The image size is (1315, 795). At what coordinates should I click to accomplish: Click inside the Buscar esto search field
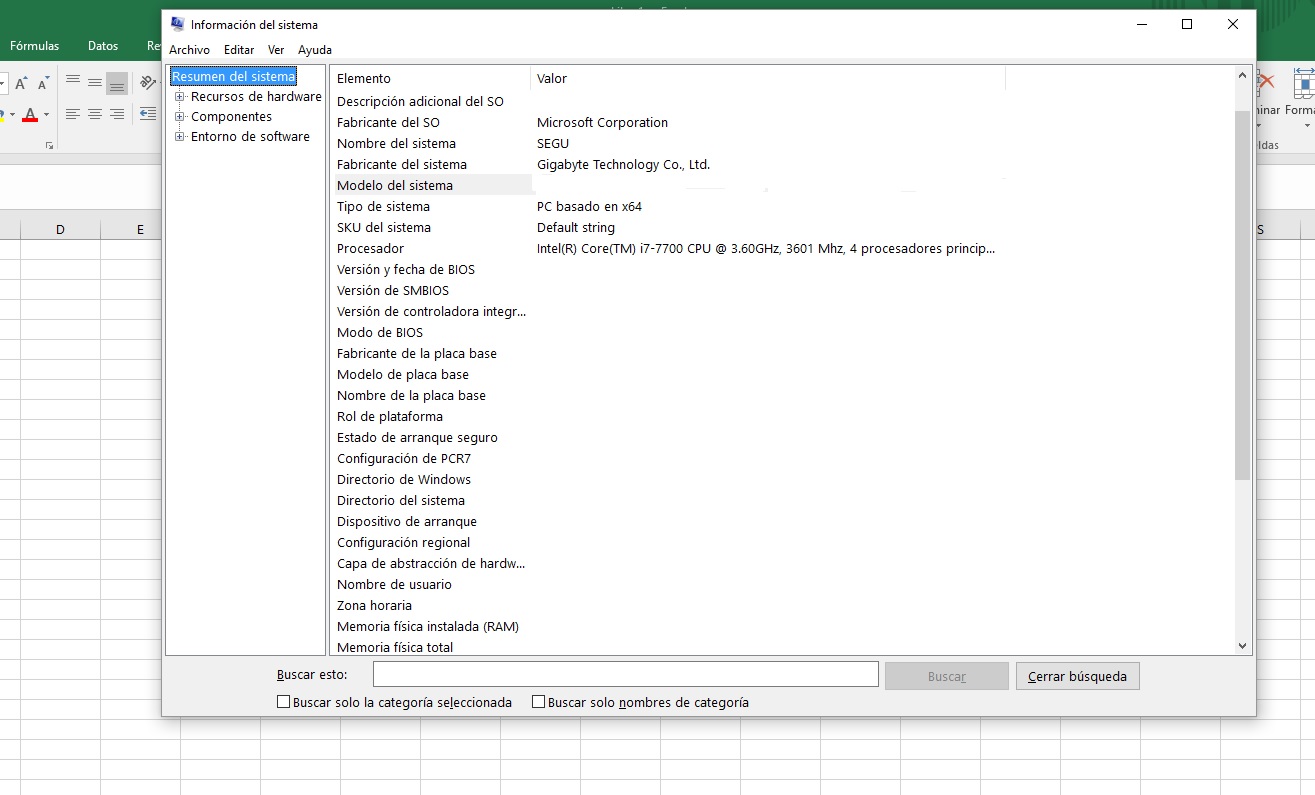click(x=625, y=674)
